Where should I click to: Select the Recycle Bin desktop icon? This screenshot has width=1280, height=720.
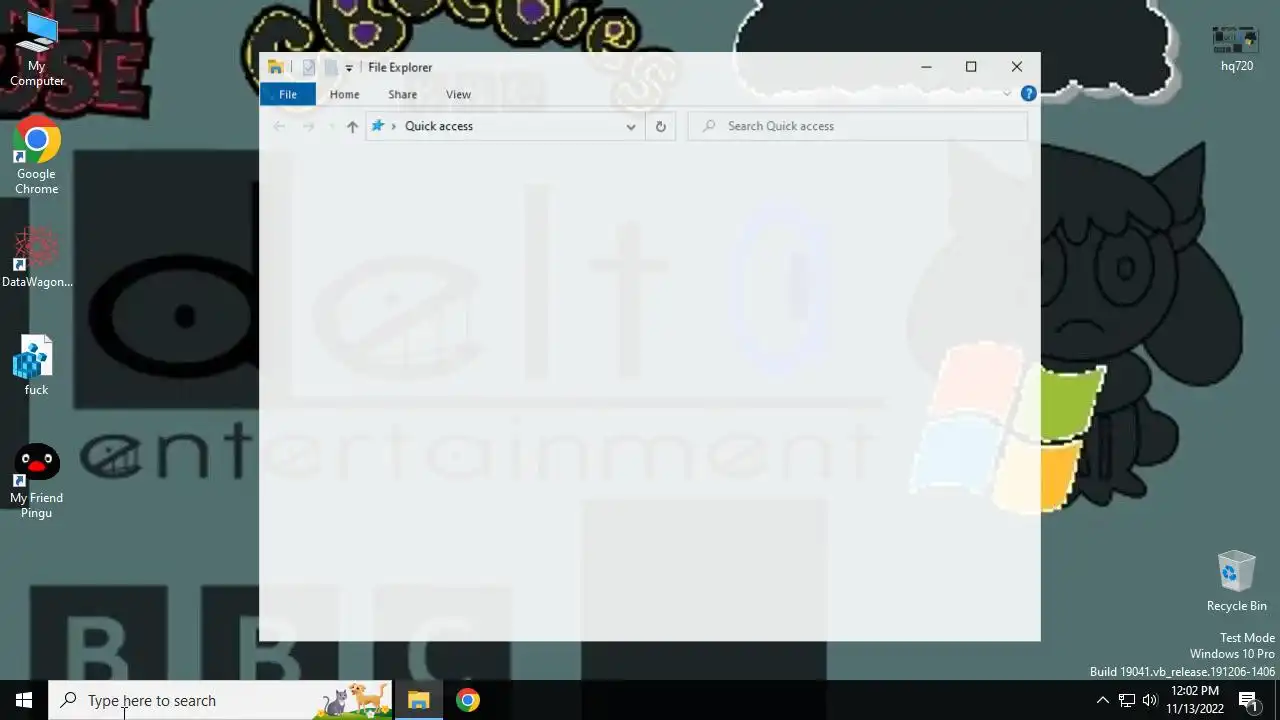pyautogui.click(x=1237, y=581)
